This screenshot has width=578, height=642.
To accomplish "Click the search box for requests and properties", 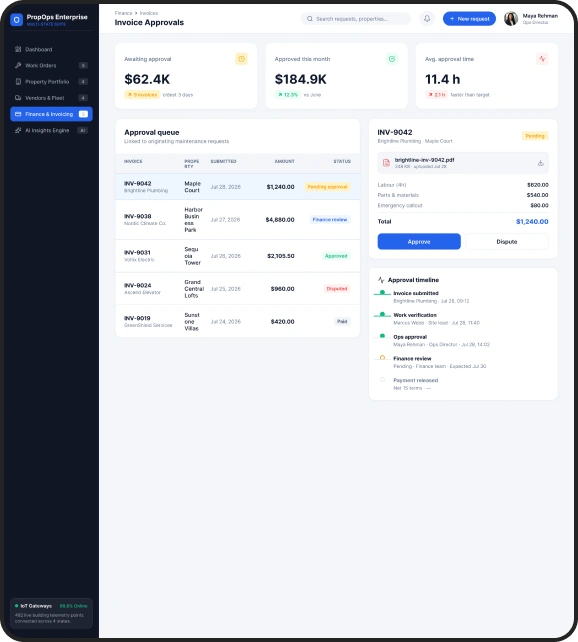I will tap(356, 19).
